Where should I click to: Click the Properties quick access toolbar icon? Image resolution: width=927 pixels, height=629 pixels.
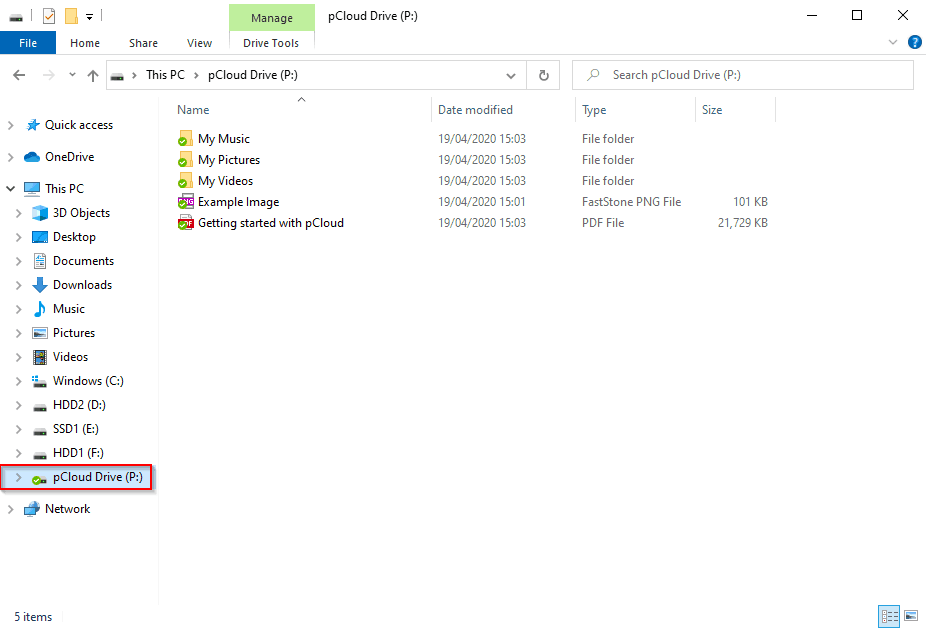tap(49, 16)
